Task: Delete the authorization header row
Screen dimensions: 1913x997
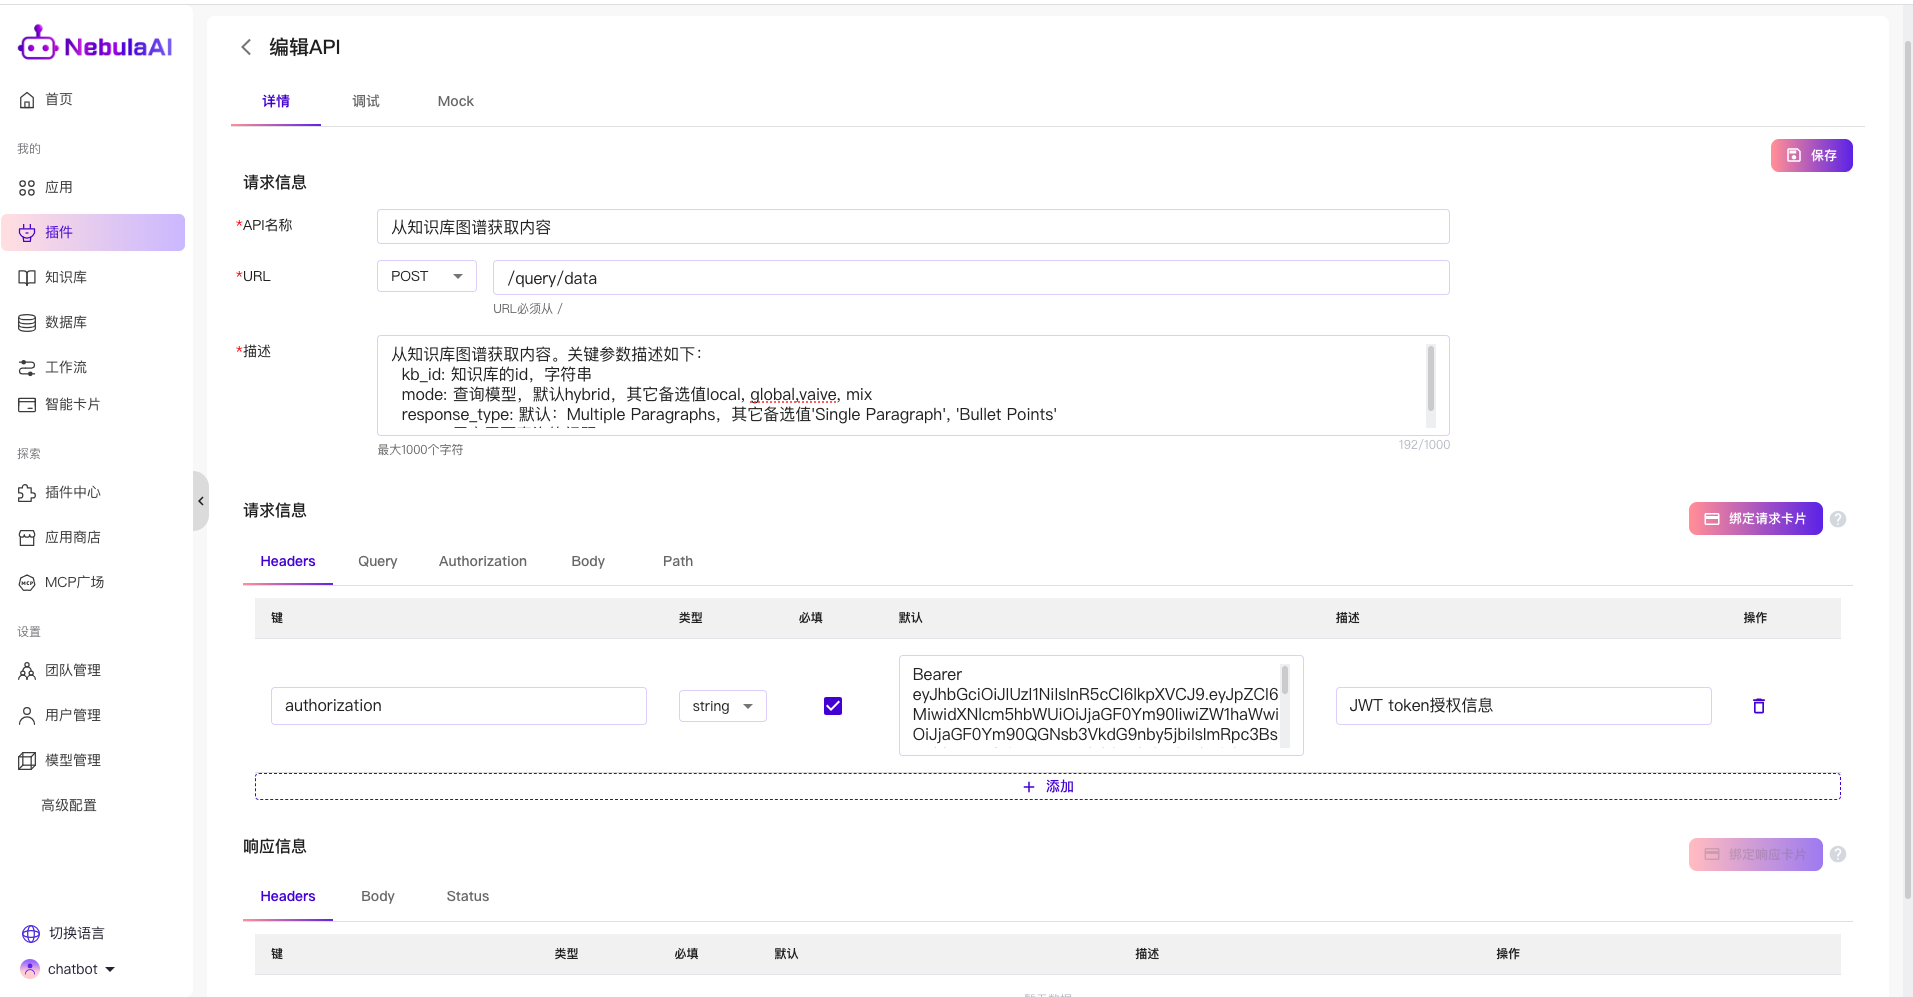Action: coord(1758,706)
